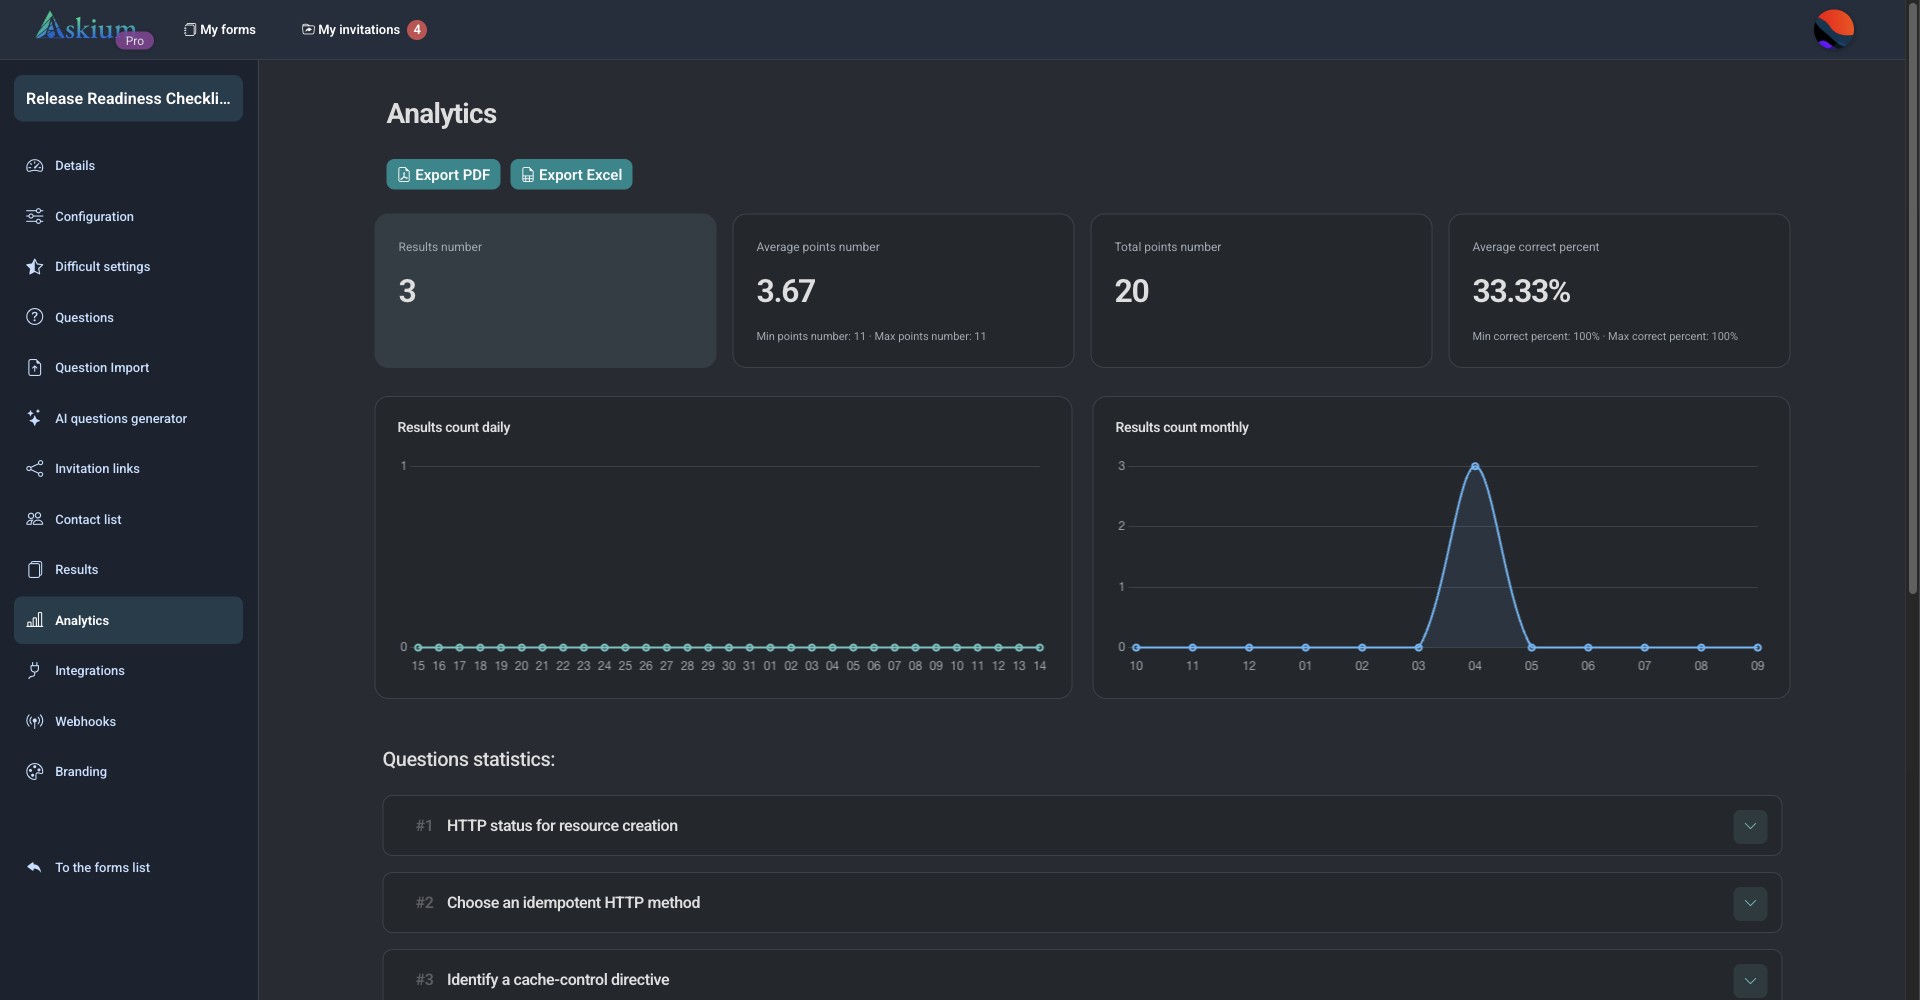Click the Average correct percent 33.33% value
Image resolution: width=1920 pixels, height=1000 pixels.
point(1521,292)
